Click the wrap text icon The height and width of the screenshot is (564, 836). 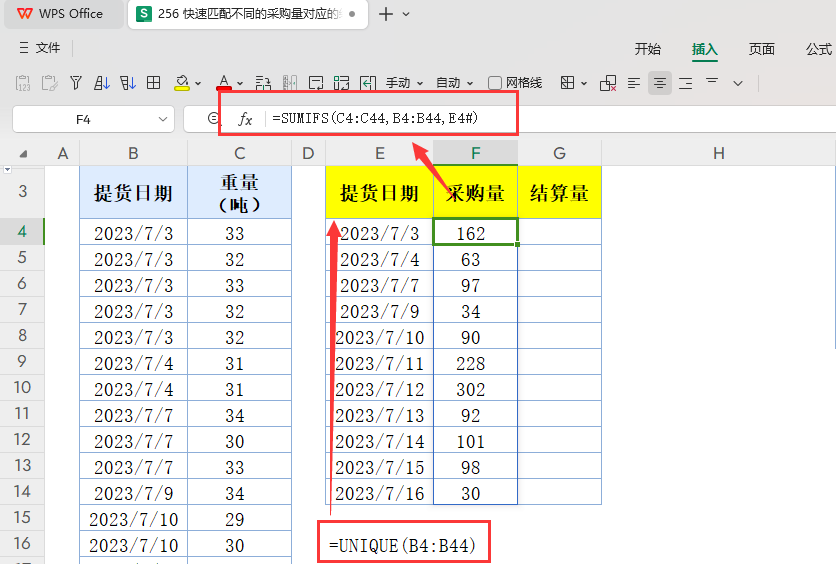316,83
